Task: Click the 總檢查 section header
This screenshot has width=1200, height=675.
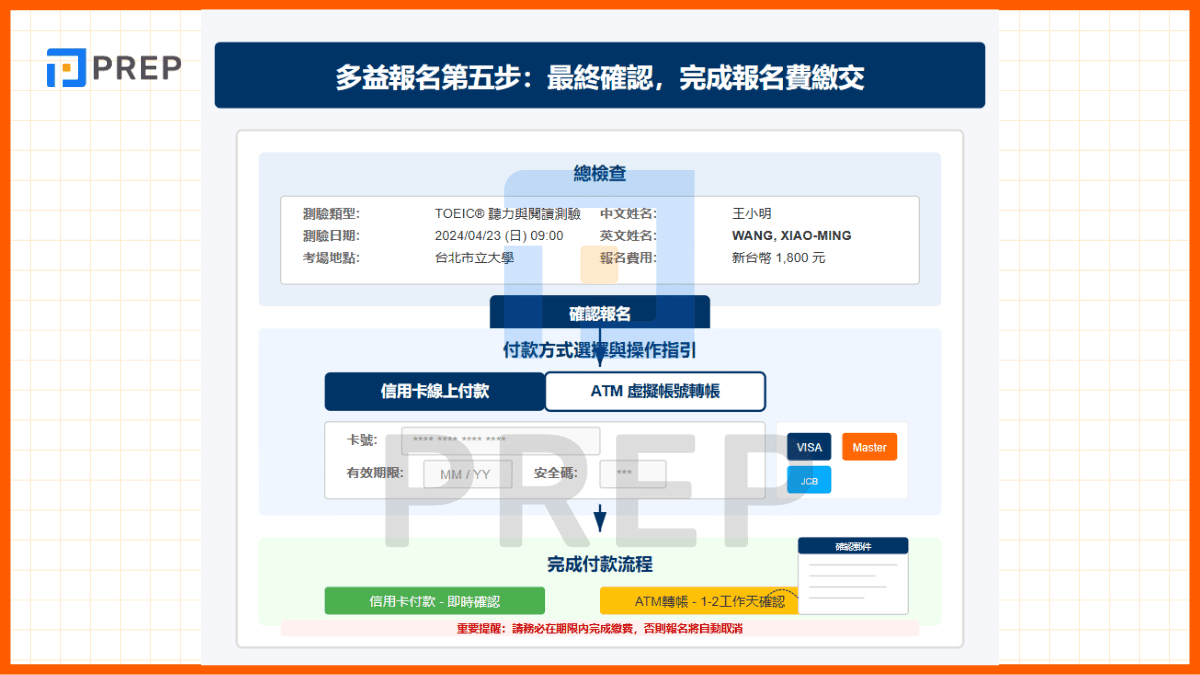Action: [599, 173]
